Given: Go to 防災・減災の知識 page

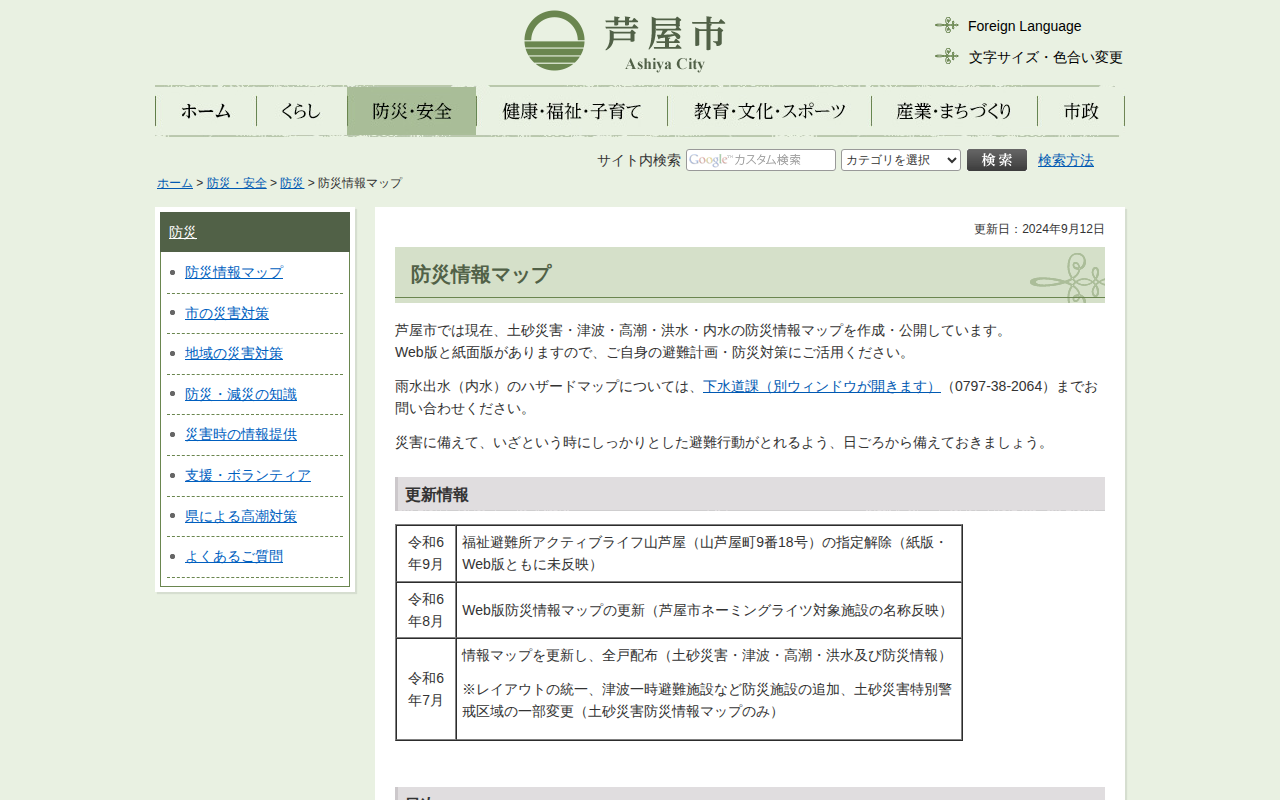Looking at the screenshot, I should point(241,394).
